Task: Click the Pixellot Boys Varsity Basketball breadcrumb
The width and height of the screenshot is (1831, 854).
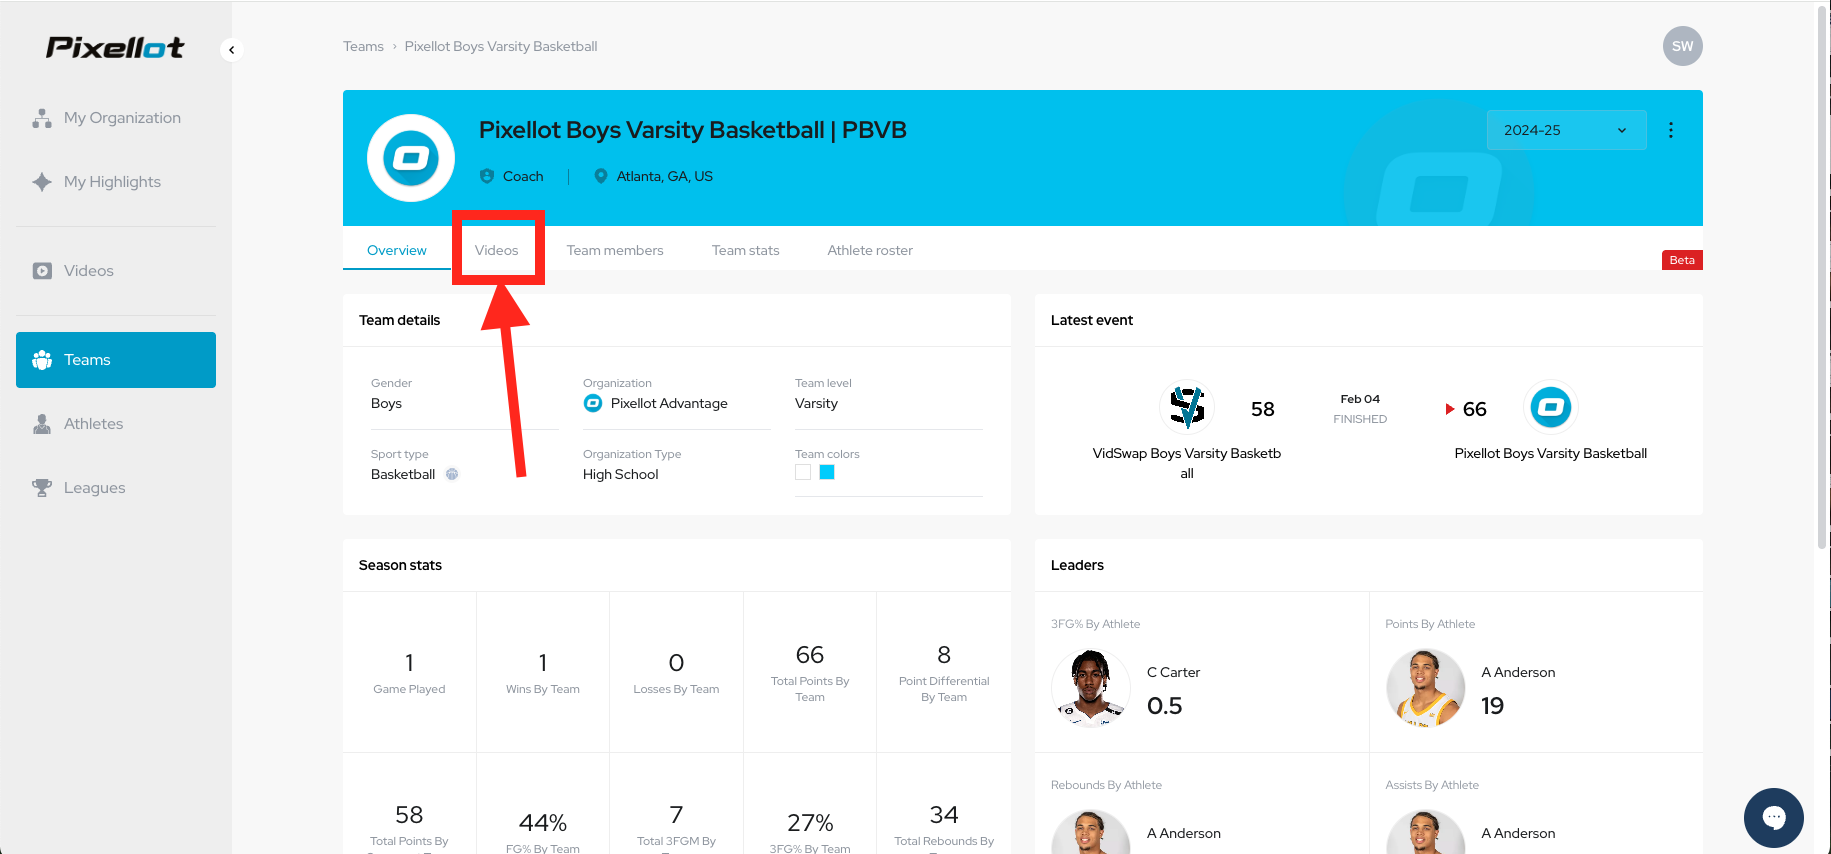Action: pyautogui.click(x=501, y=46)
